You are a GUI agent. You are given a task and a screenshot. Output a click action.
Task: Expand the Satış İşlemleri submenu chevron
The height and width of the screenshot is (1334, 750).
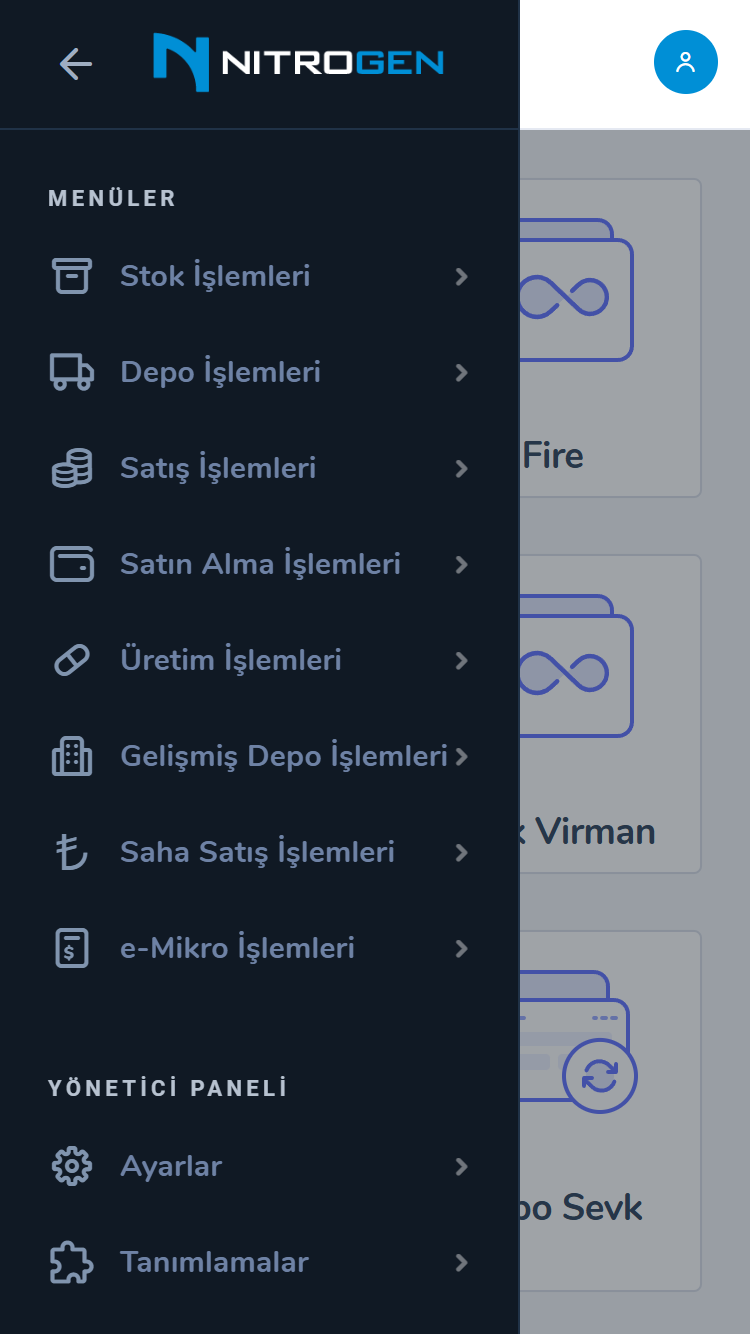click(x=461, y=468)
